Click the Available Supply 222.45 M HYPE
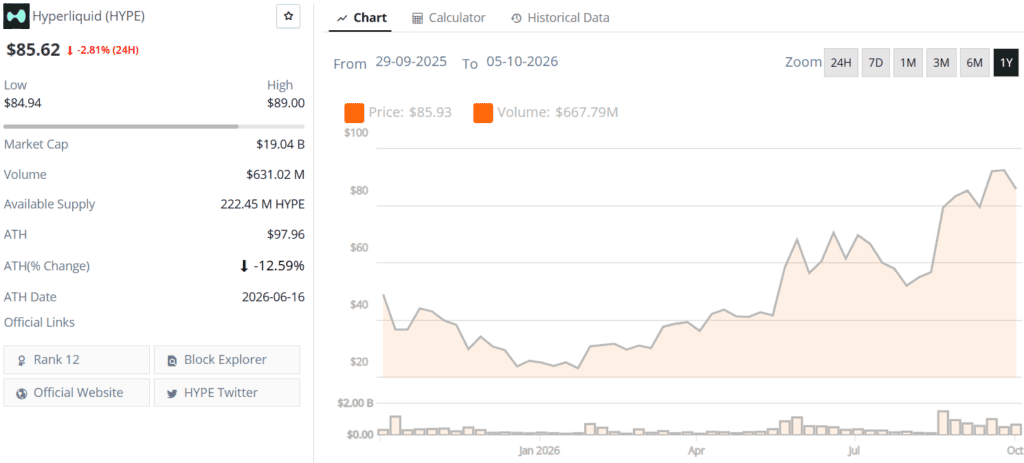 (x=263, y=204)
